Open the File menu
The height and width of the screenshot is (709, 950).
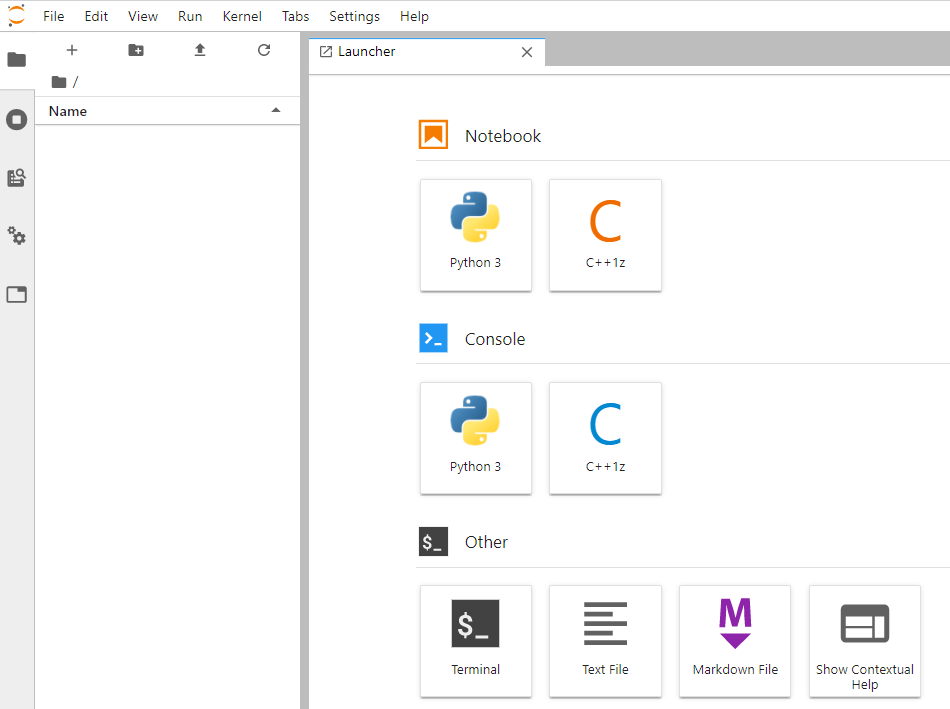[x=53, y=16]
